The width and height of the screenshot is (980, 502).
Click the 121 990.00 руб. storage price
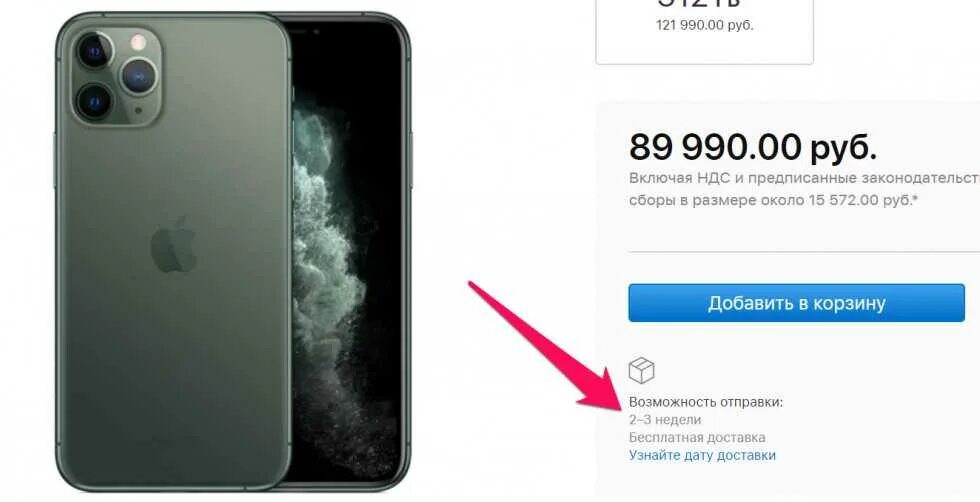tap(704, 26)
